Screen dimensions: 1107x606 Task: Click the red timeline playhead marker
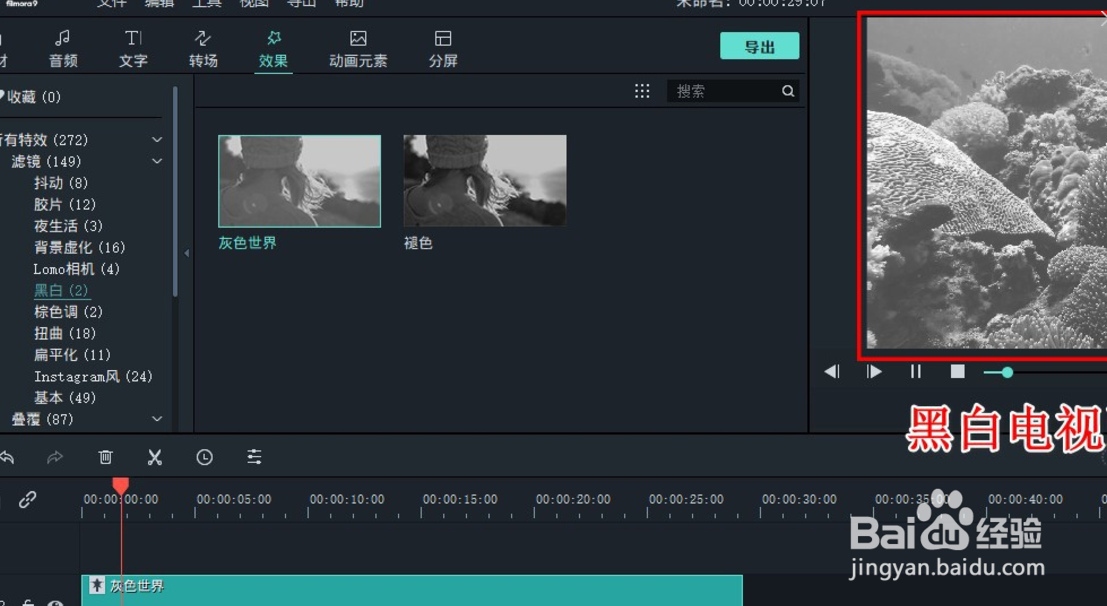pos(121,485)
